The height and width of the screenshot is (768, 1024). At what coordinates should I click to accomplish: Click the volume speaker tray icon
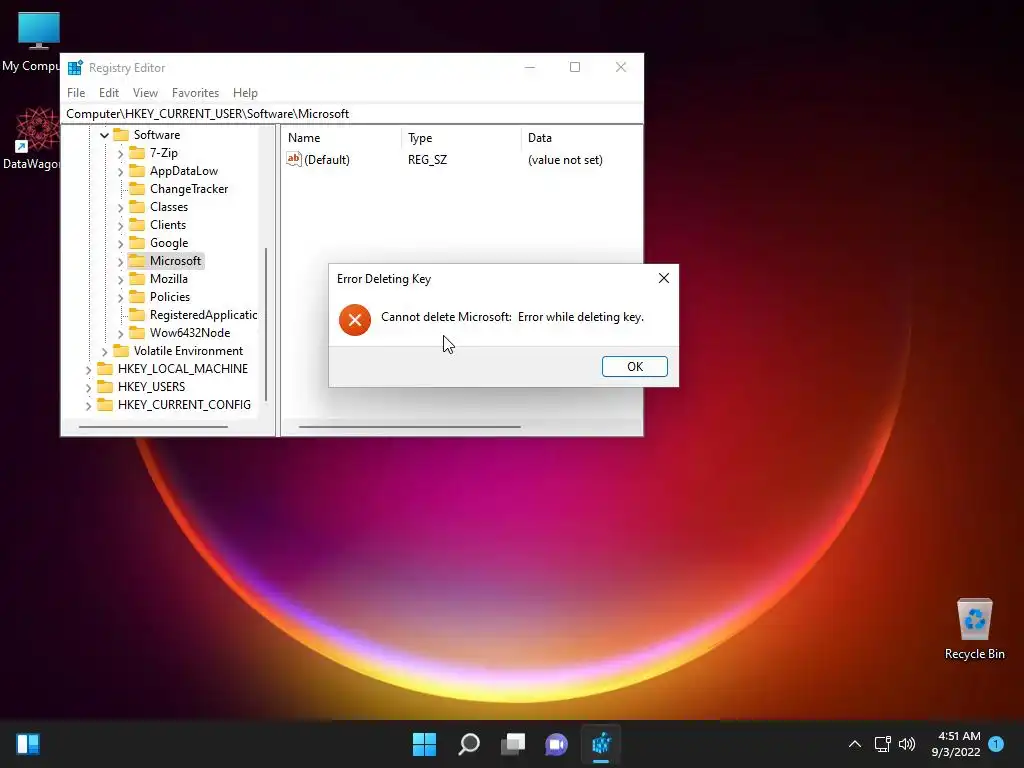click(x=907, y=744)
